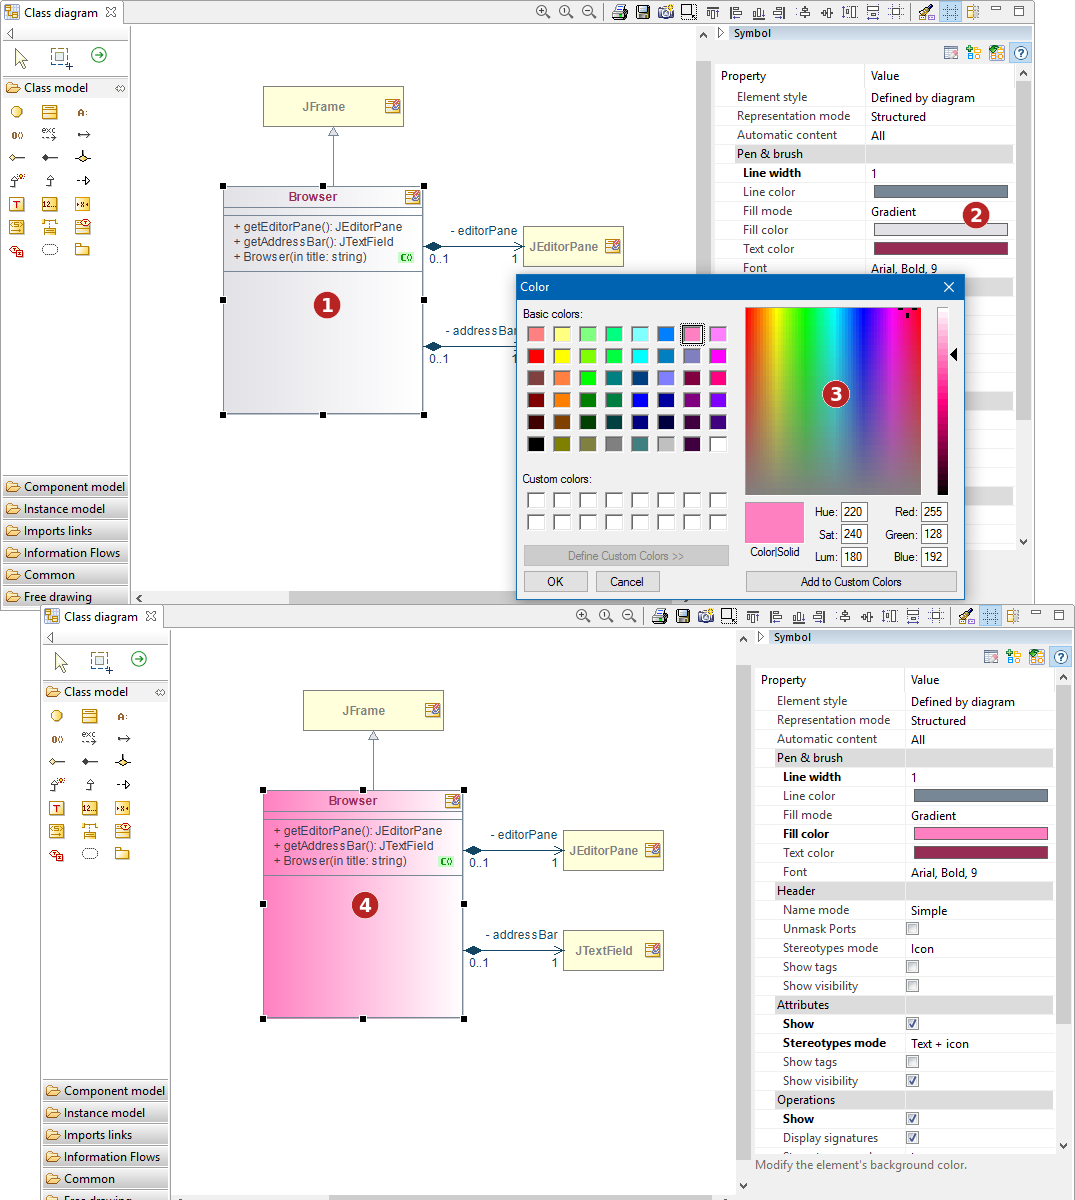Click Add to Custom Colors

(x=851, y=582)
